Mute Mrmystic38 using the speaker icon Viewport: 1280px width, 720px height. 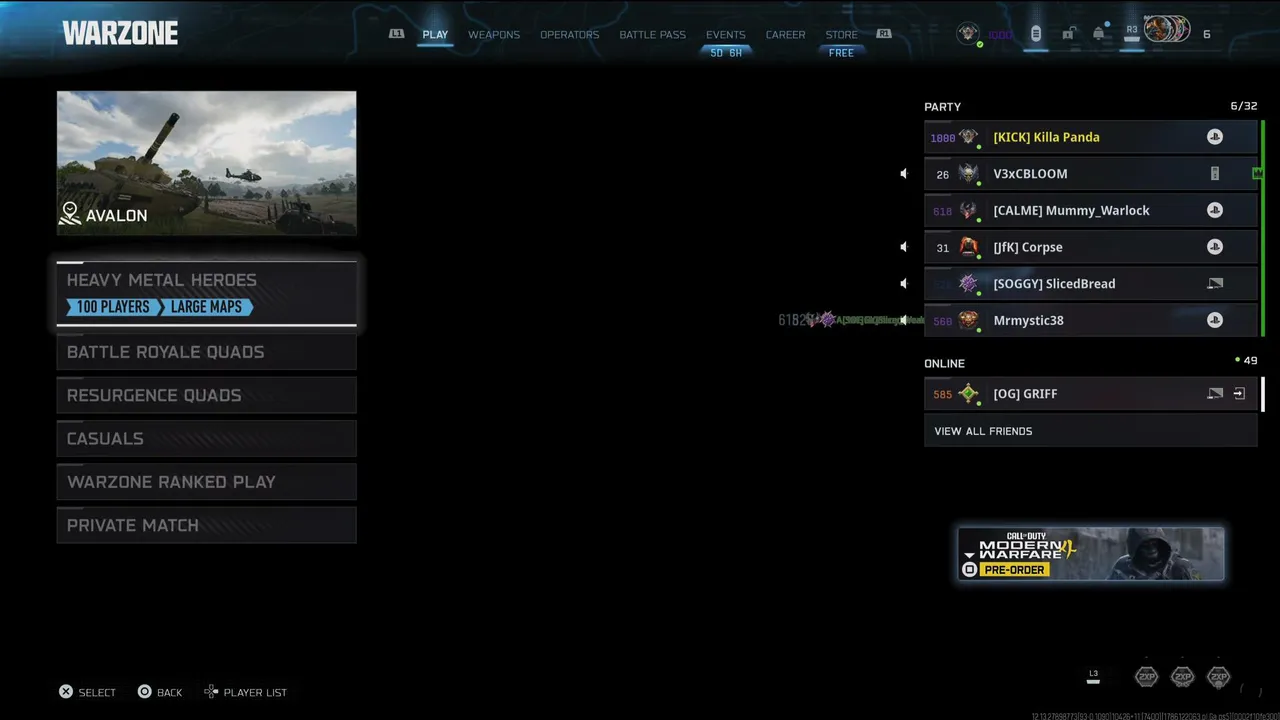click(903, 320)
